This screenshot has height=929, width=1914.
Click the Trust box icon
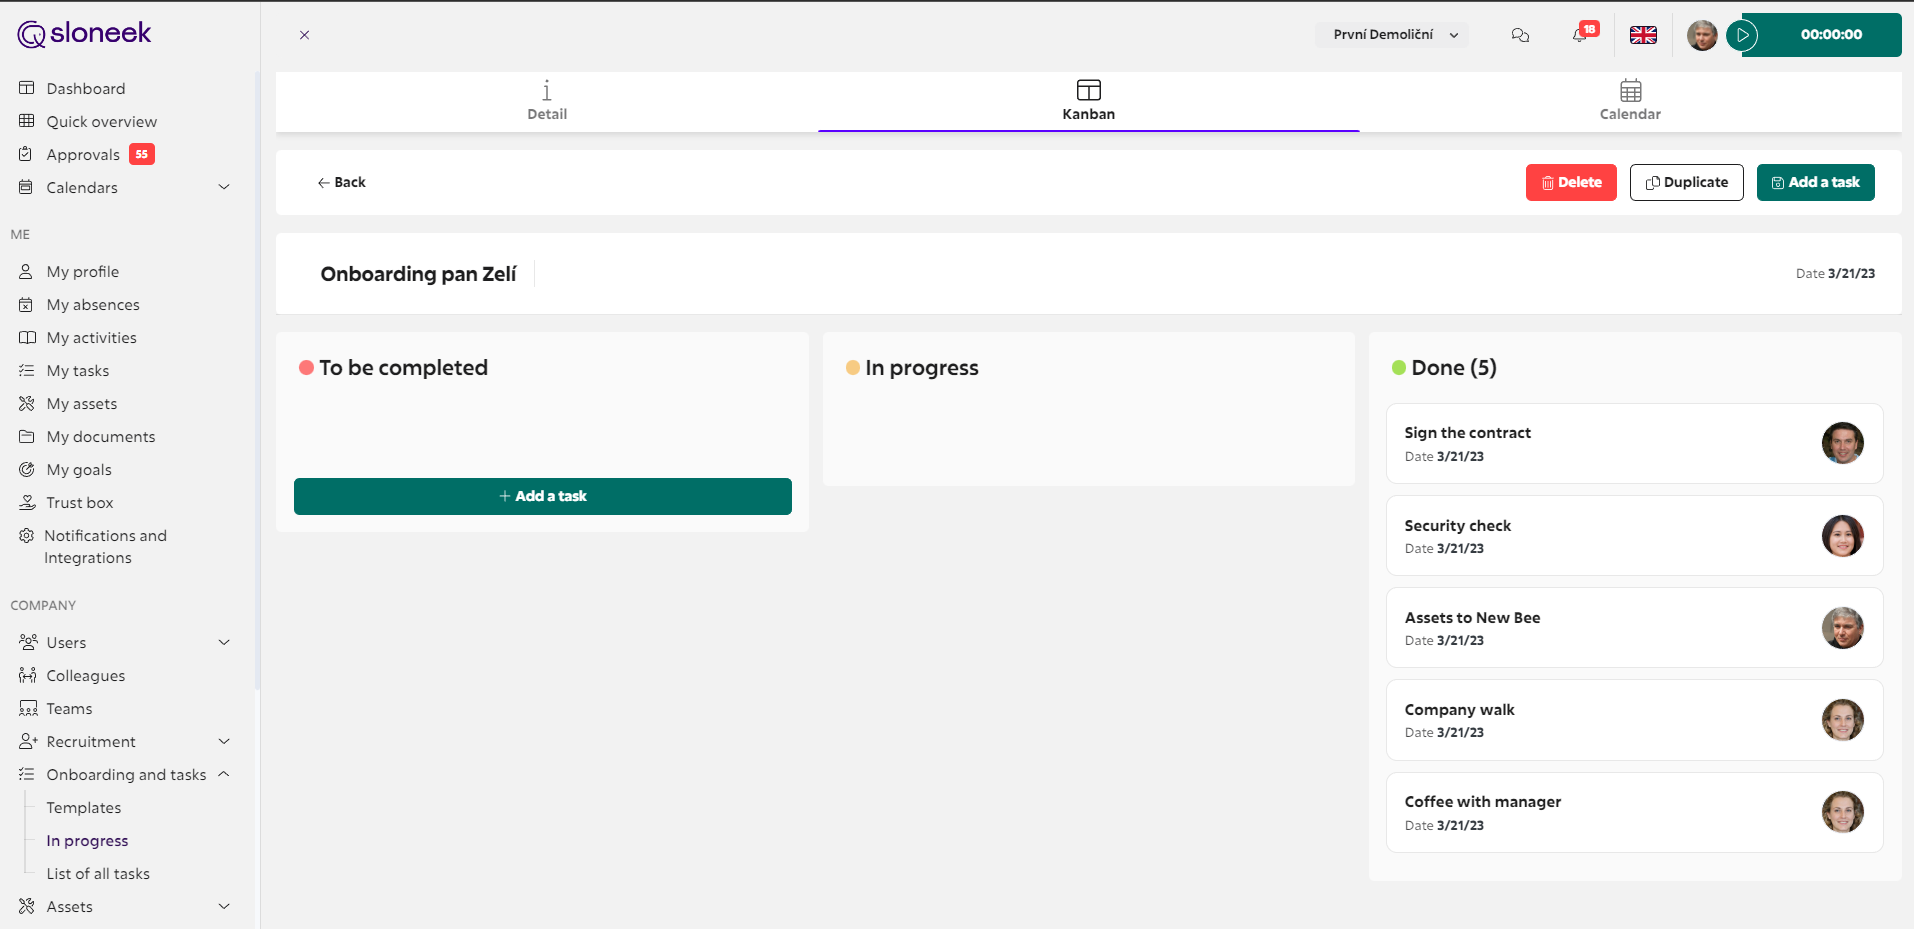(27, 502)
